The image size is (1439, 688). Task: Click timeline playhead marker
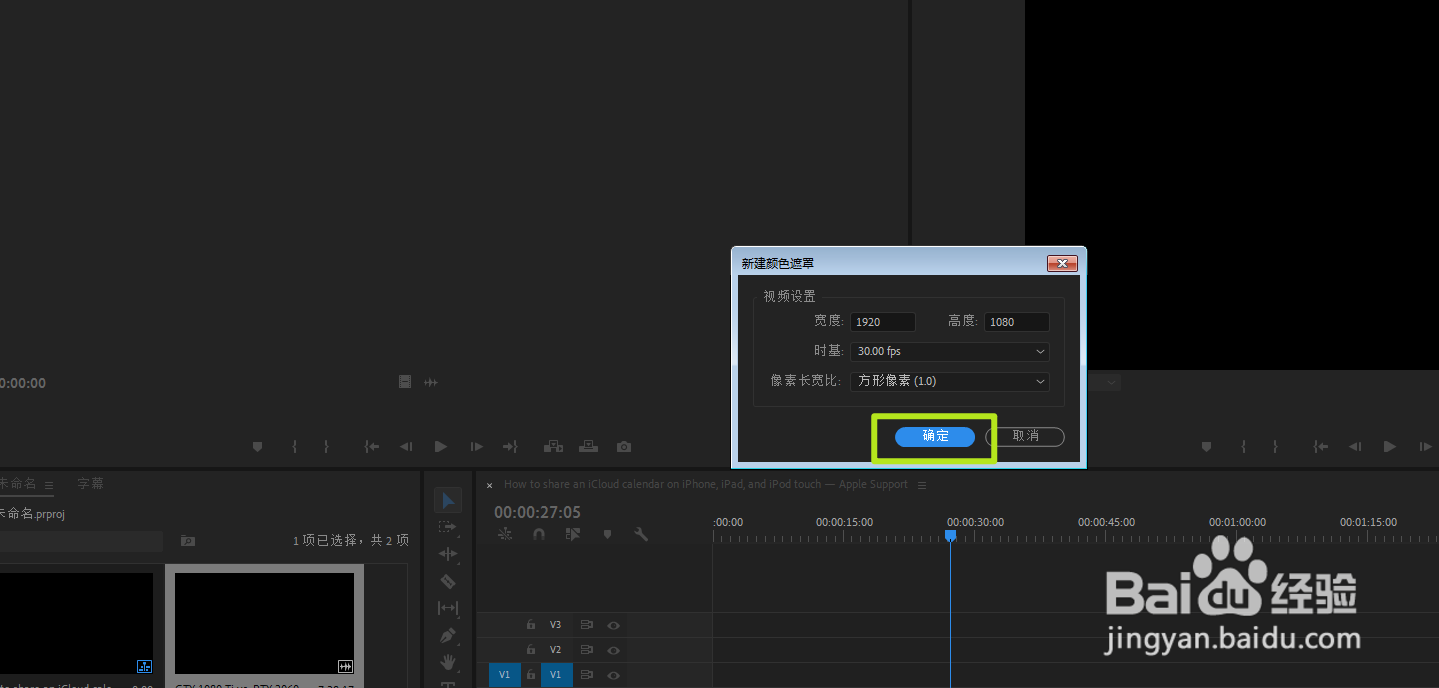950,536
